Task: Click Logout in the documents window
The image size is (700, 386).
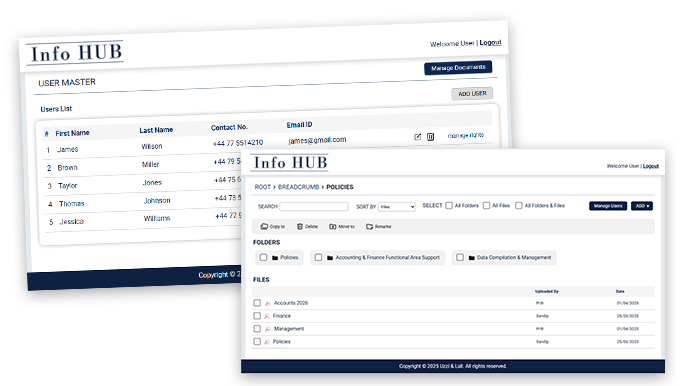Action: [650, 166]
